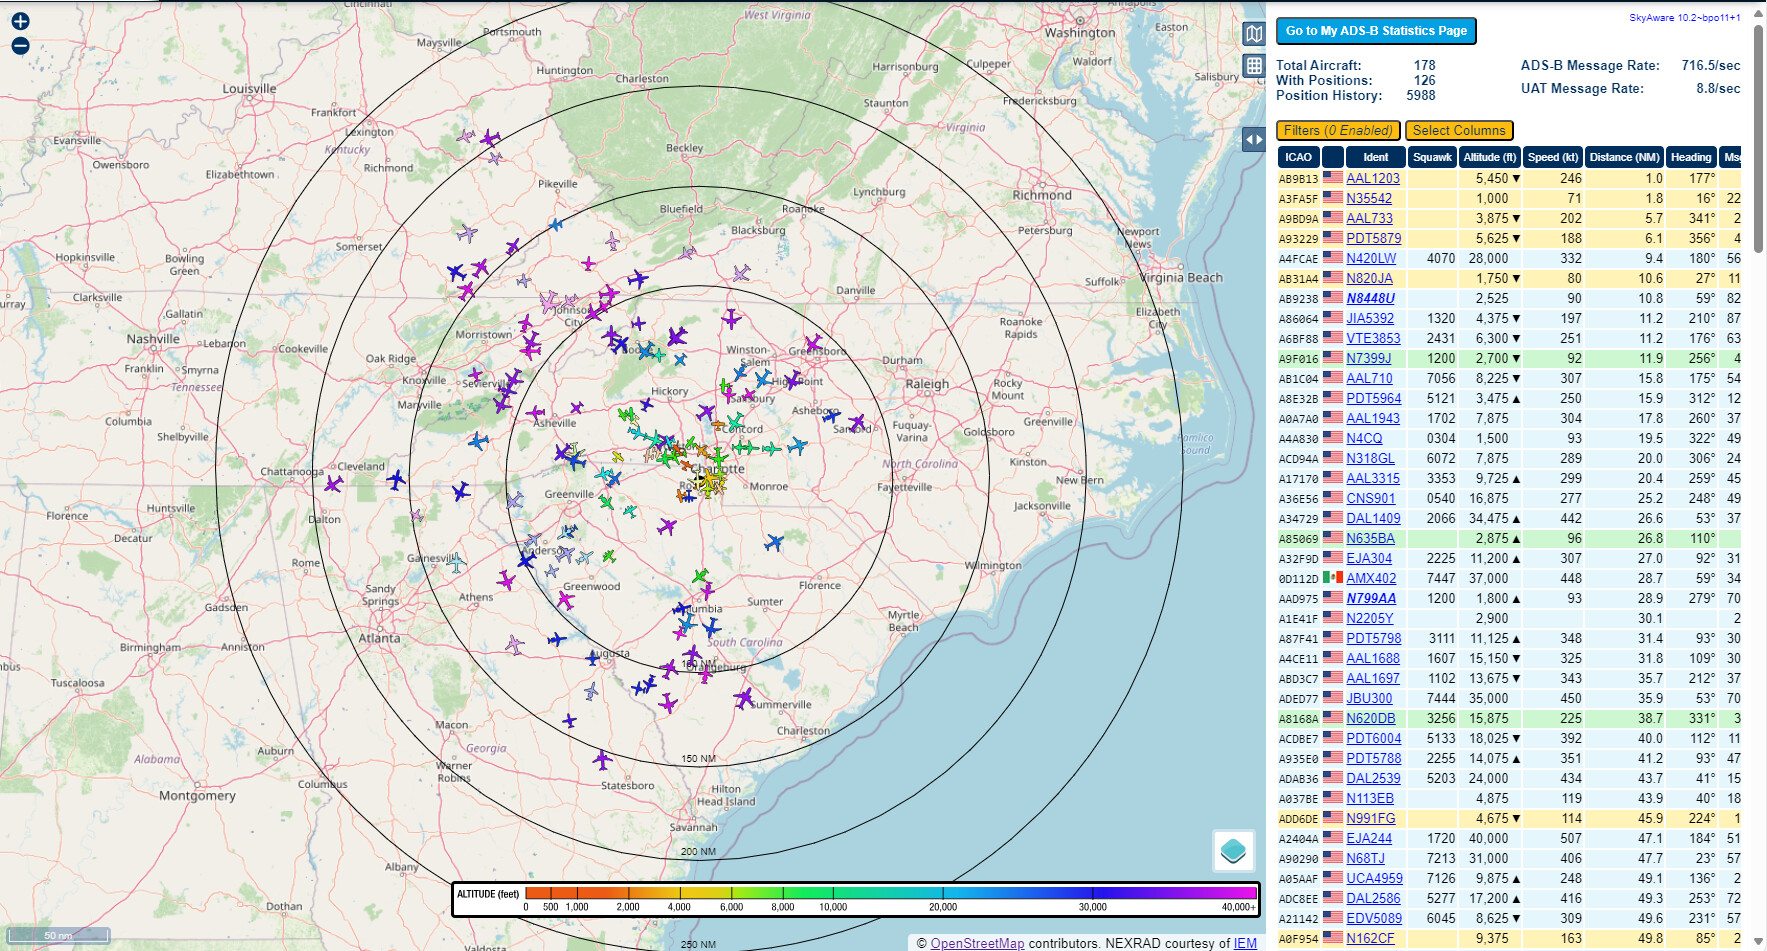Zoom in on the map
Image resolution: width=1767 pixels, height=951 pixels.
coord(20,21)
